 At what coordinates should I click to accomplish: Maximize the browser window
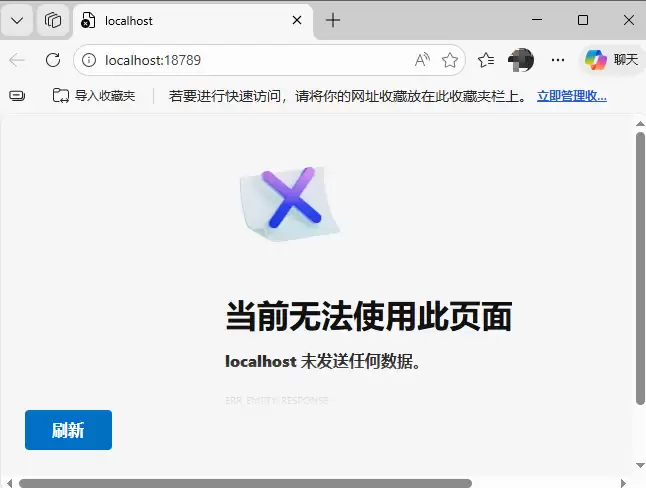583,20
